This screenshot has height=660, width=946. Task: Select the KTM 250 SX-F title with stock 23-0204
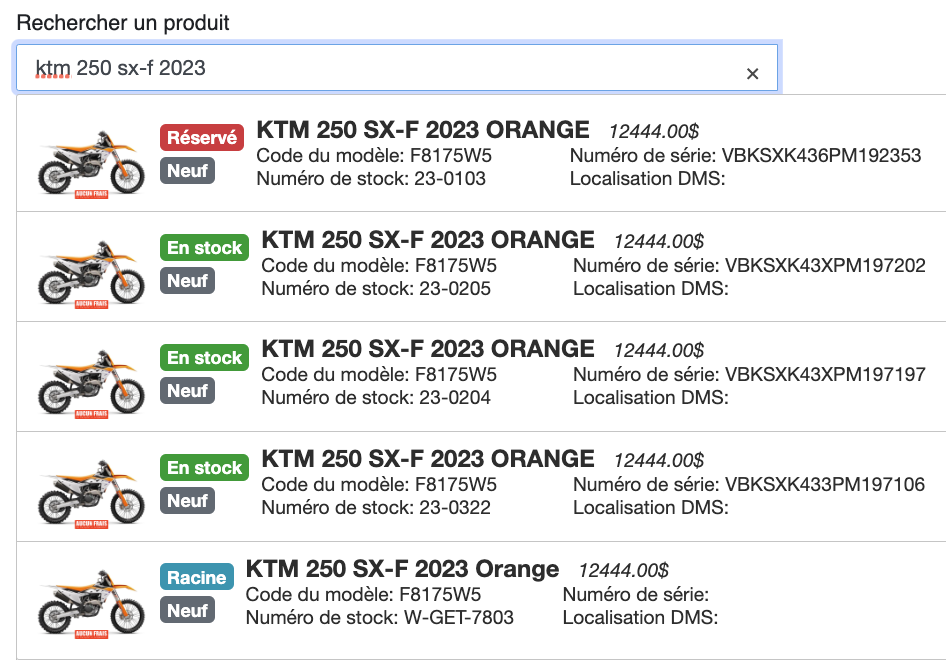click(428, 349)
